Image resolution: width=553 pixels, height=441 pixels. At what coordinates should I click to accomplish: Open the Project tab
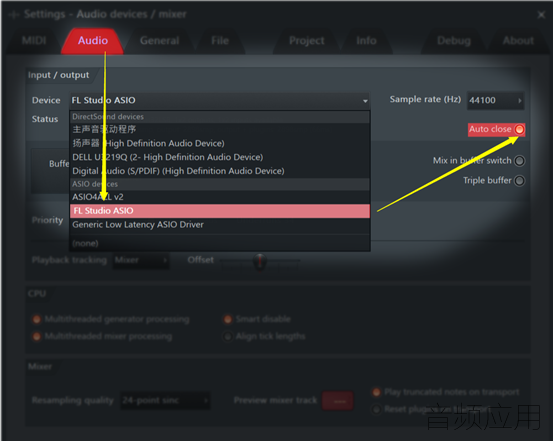(306, 41)
